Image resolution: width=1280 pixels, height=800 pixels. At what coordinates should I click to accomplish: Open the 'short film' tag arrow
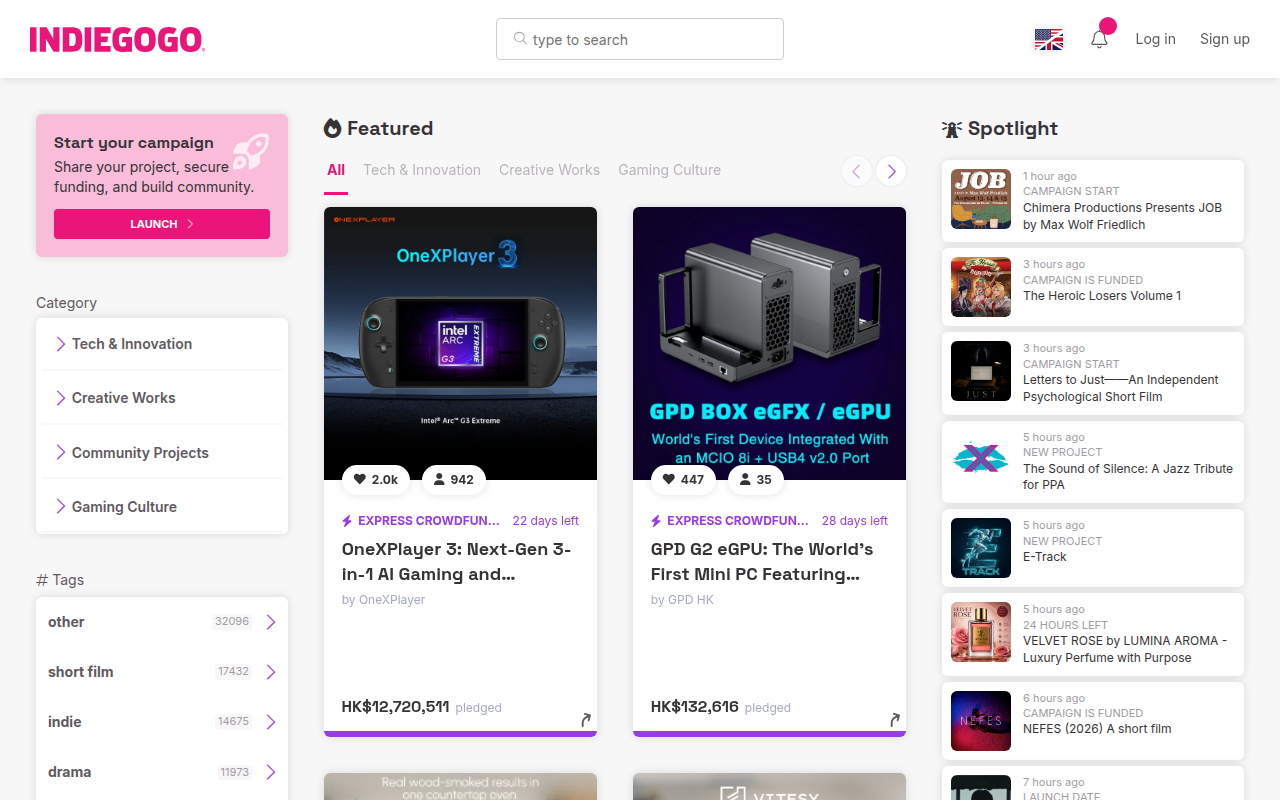pos(270,672)
